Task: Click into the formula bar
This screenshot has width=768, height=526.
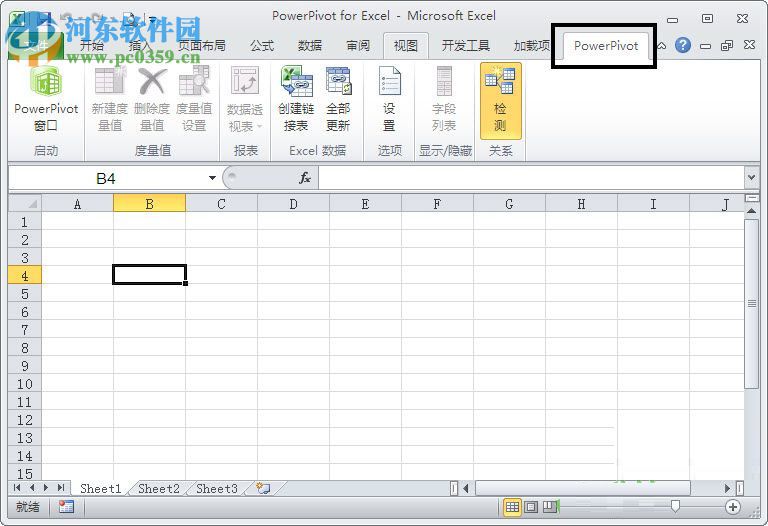Action: click(531, 178)
